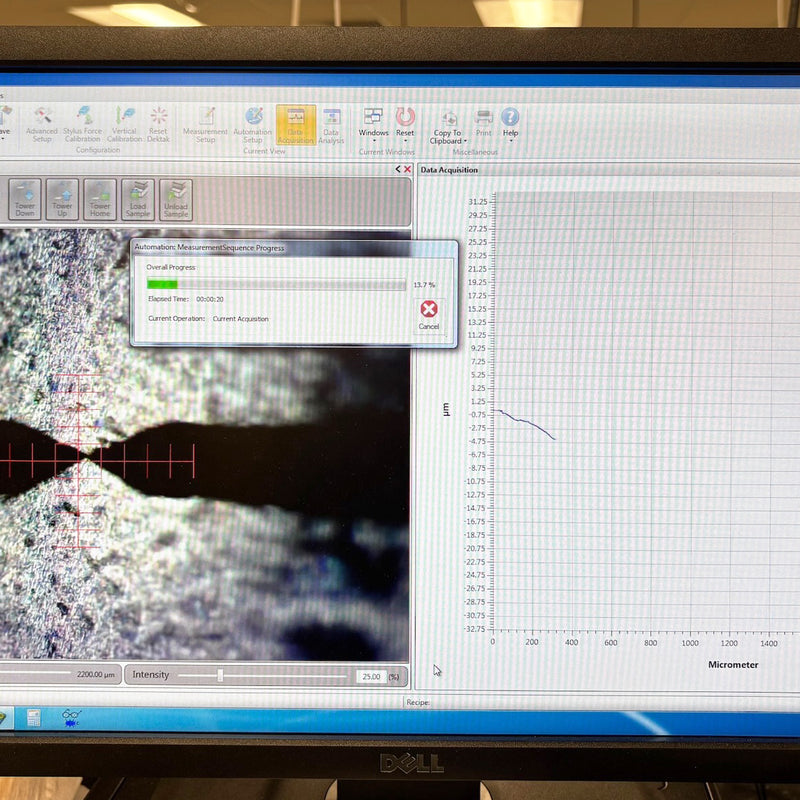The width and height of the screenshot is (800, 800).
Task: Click the Unload Sample button
Action: [176, 200]
